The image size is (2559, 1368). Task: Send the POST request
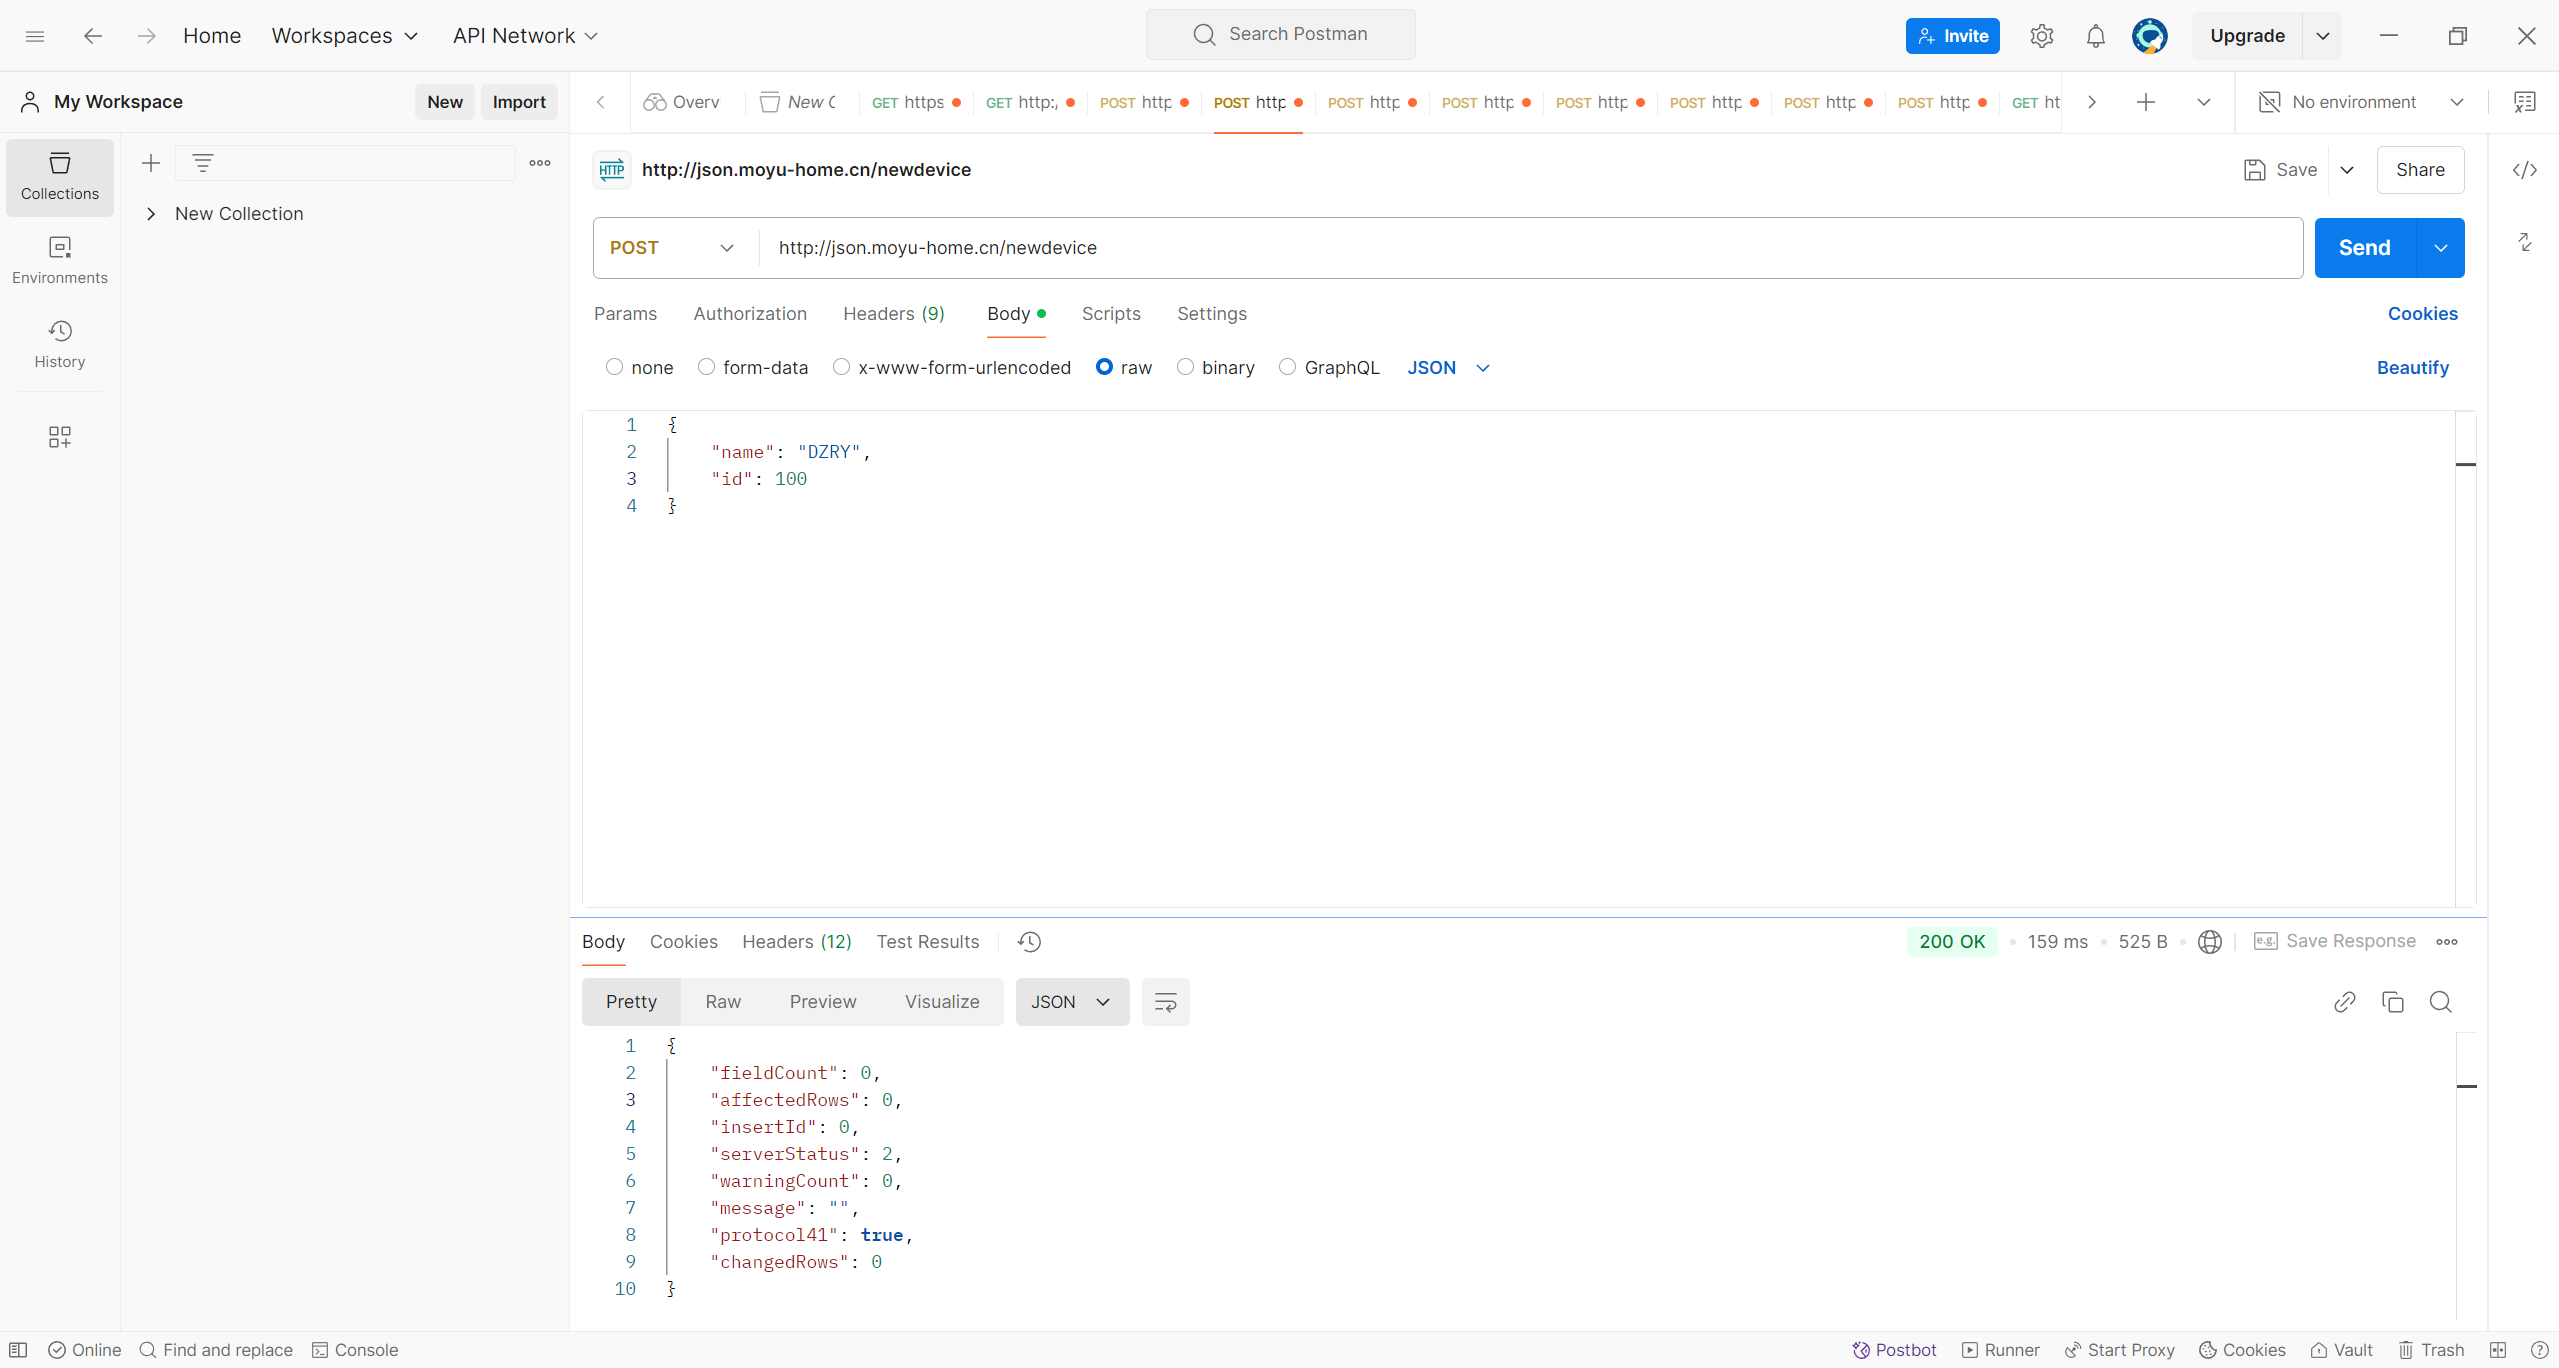click(2365, 248)
